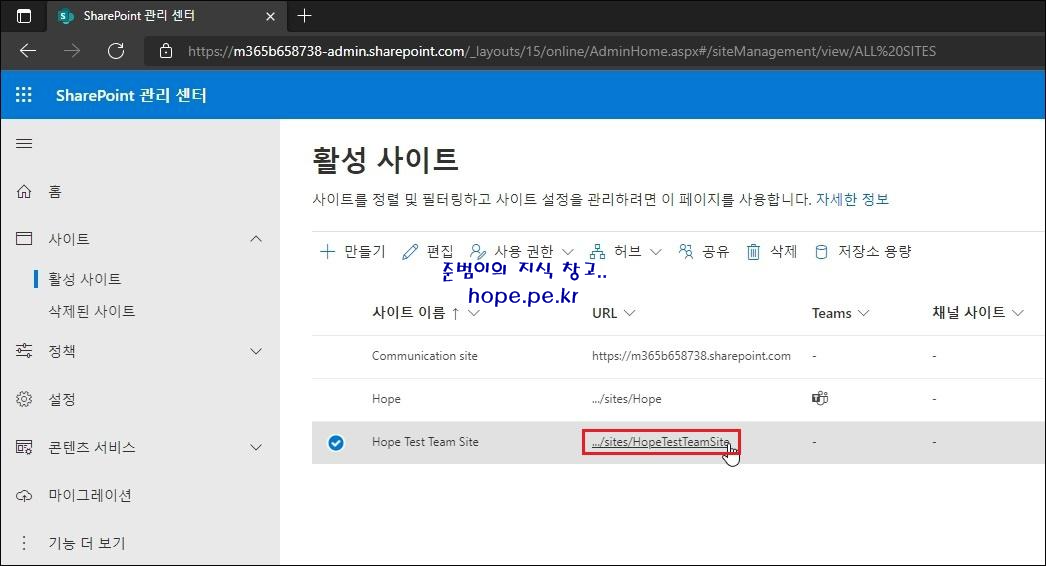Open the Channel sites (채널 사이트) column dropdown

coord(1017,313)
